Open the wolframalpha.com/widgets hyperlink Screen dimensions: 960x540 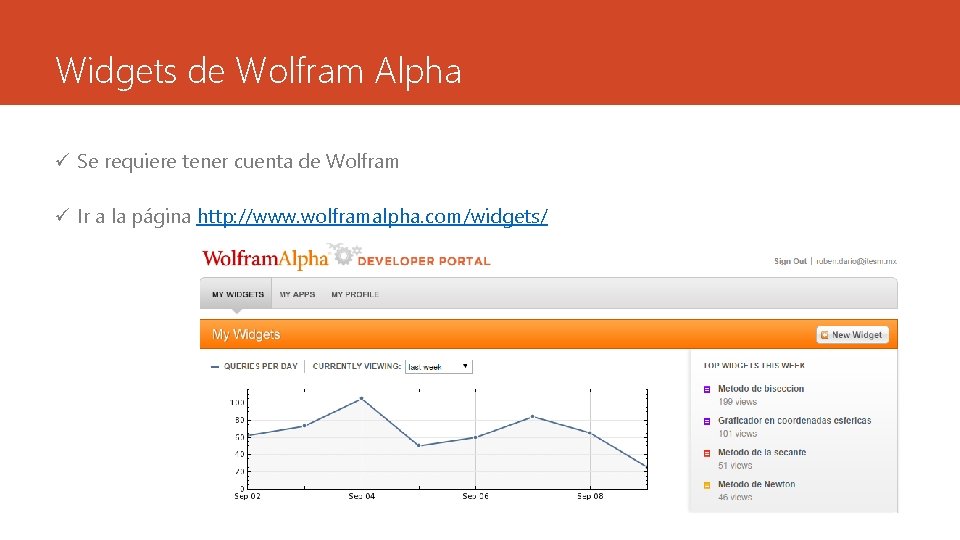click(x=372, y=216)
